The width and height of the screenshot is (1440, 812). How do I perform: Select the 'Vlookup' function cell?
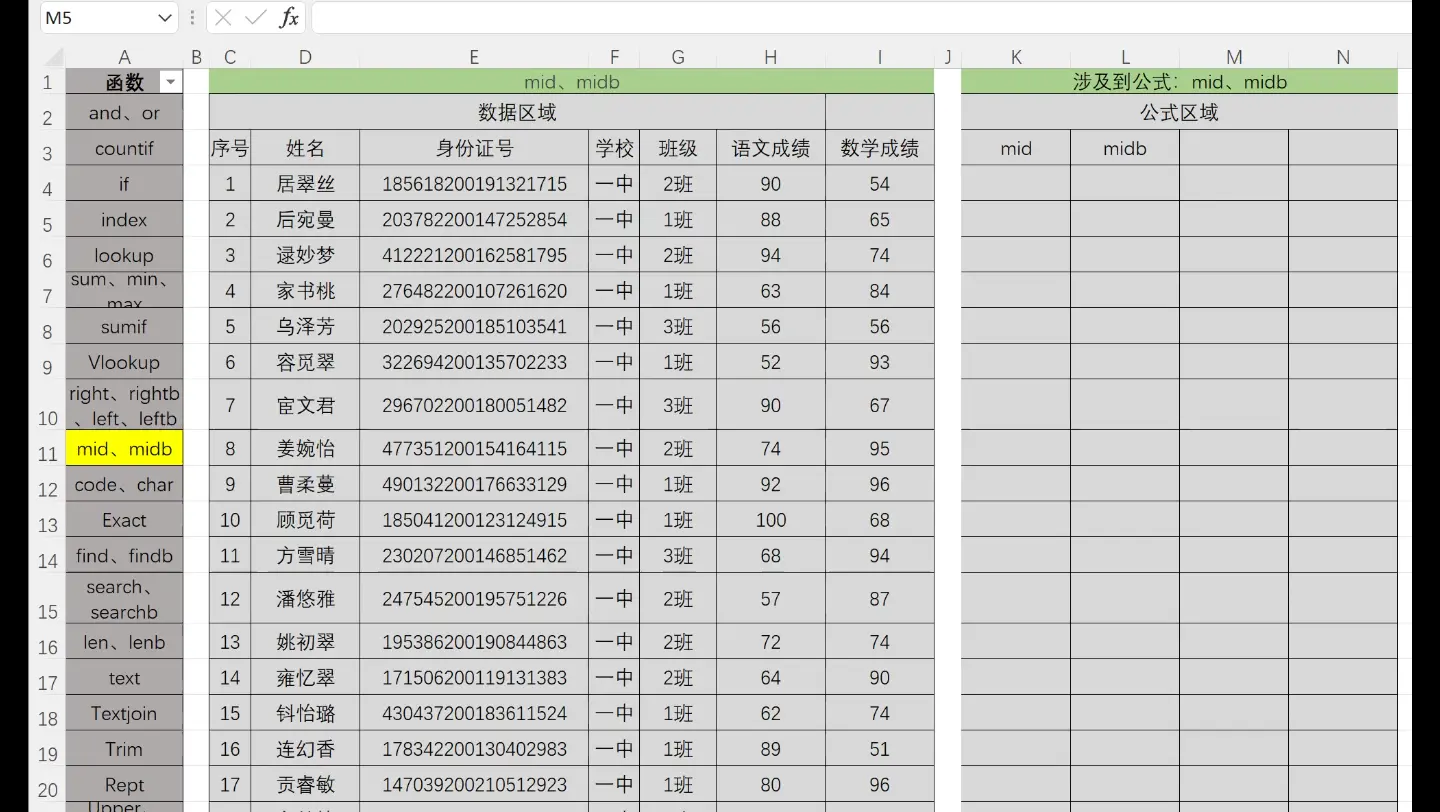click(124, 362)
